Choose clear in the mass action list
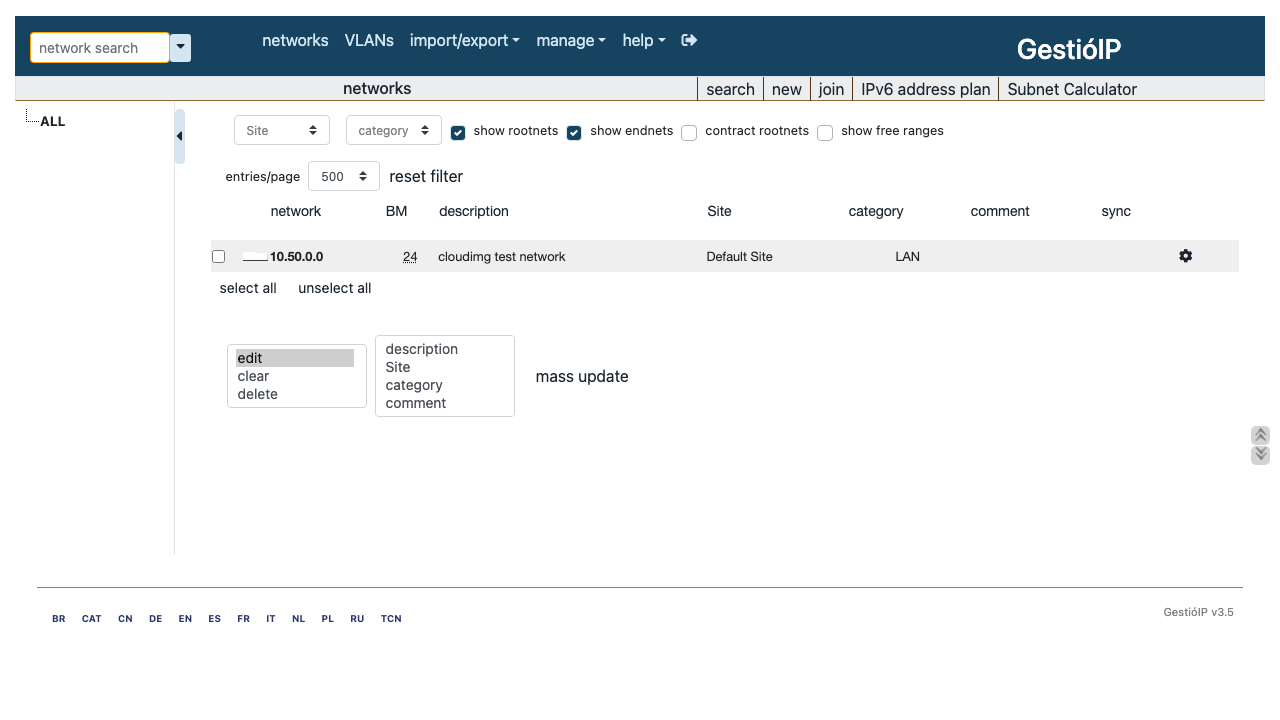This screenshot has width=1280, height=720. point(295,376)
